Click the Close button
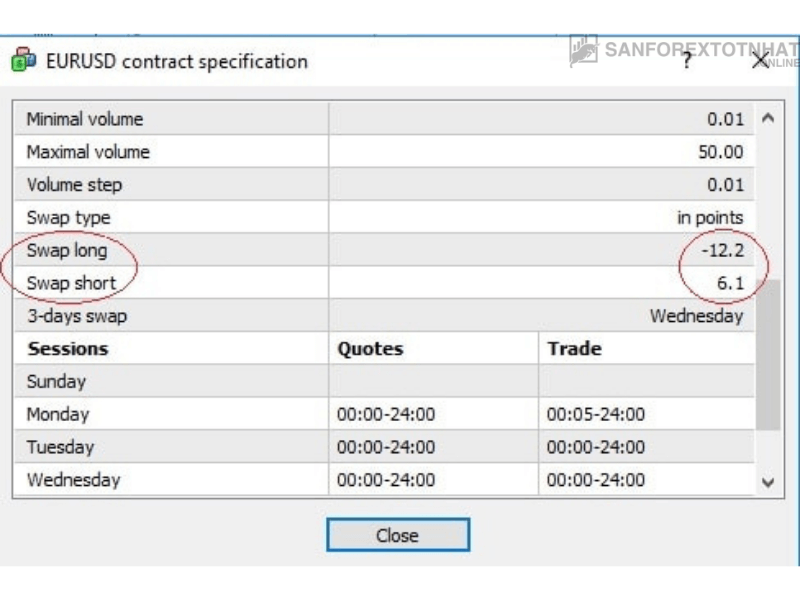Image resolution: width=800 pixels, height=600 pixels. click(x=398, y=535)
